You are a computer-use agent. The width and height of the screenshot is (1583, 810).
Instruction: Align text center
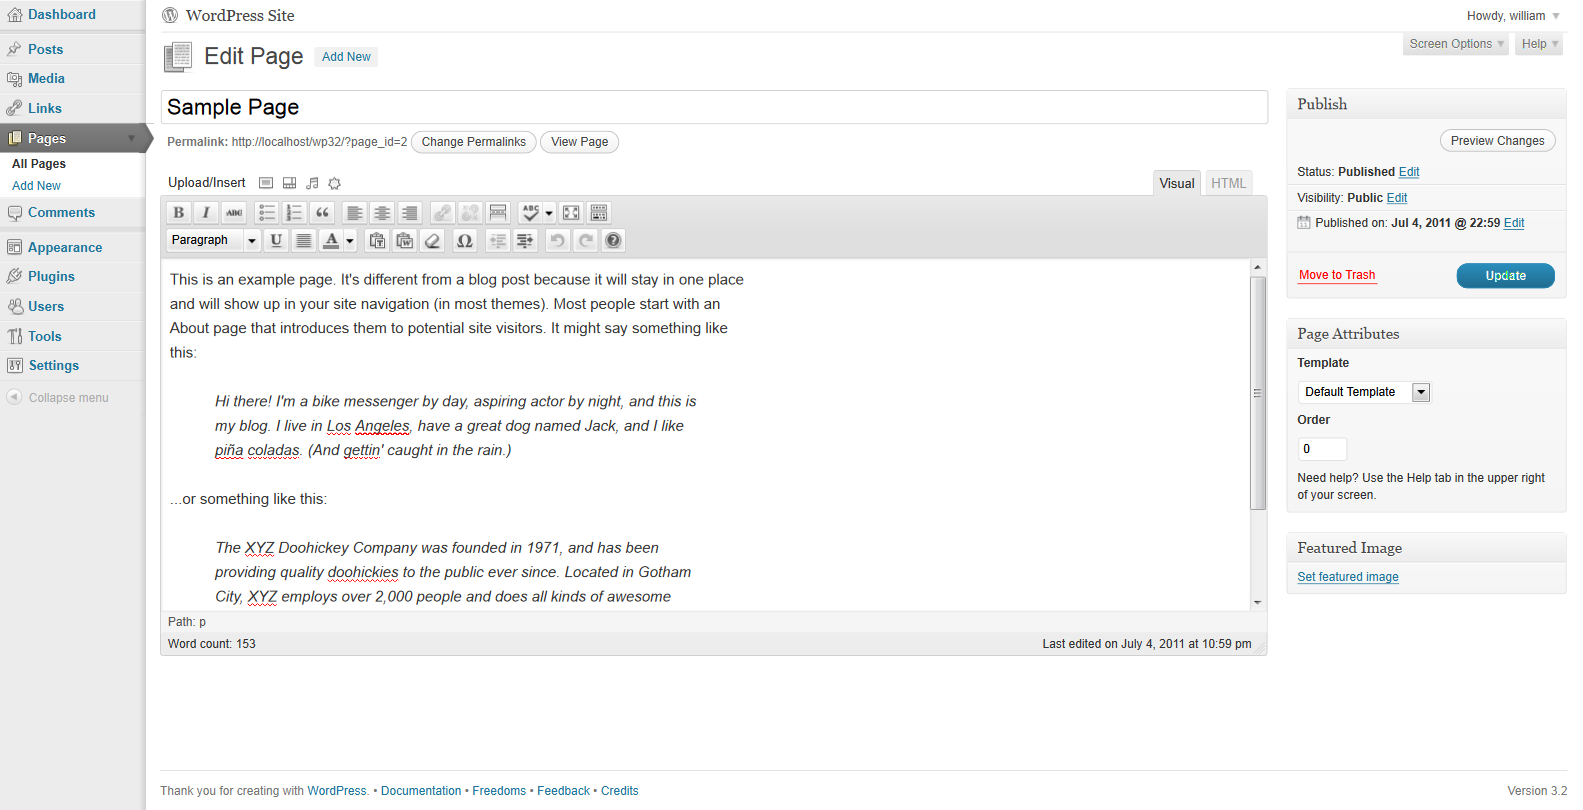point(382,212)
